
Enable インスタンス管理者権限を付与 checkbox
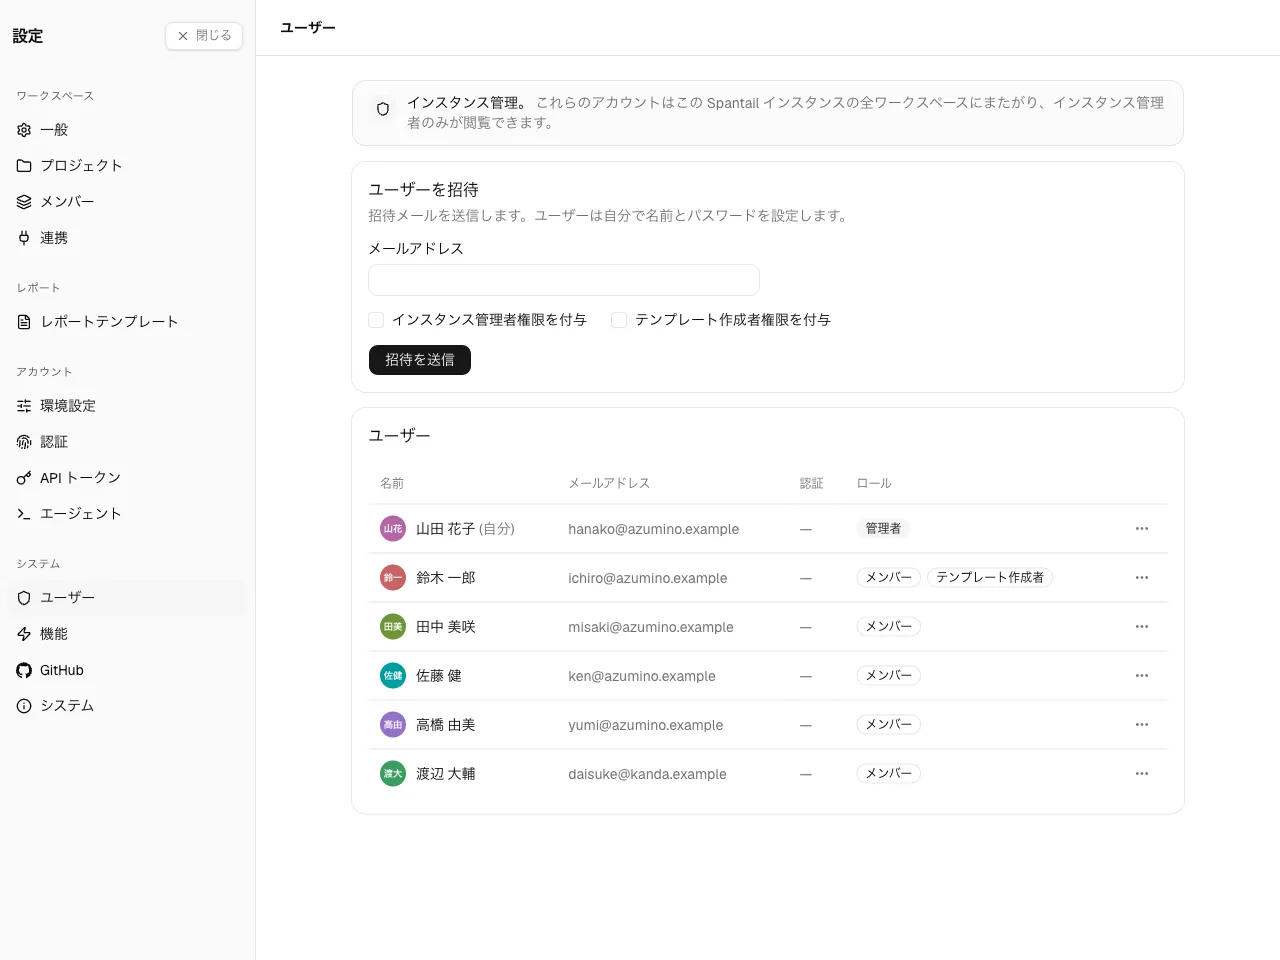click(376, 320)
